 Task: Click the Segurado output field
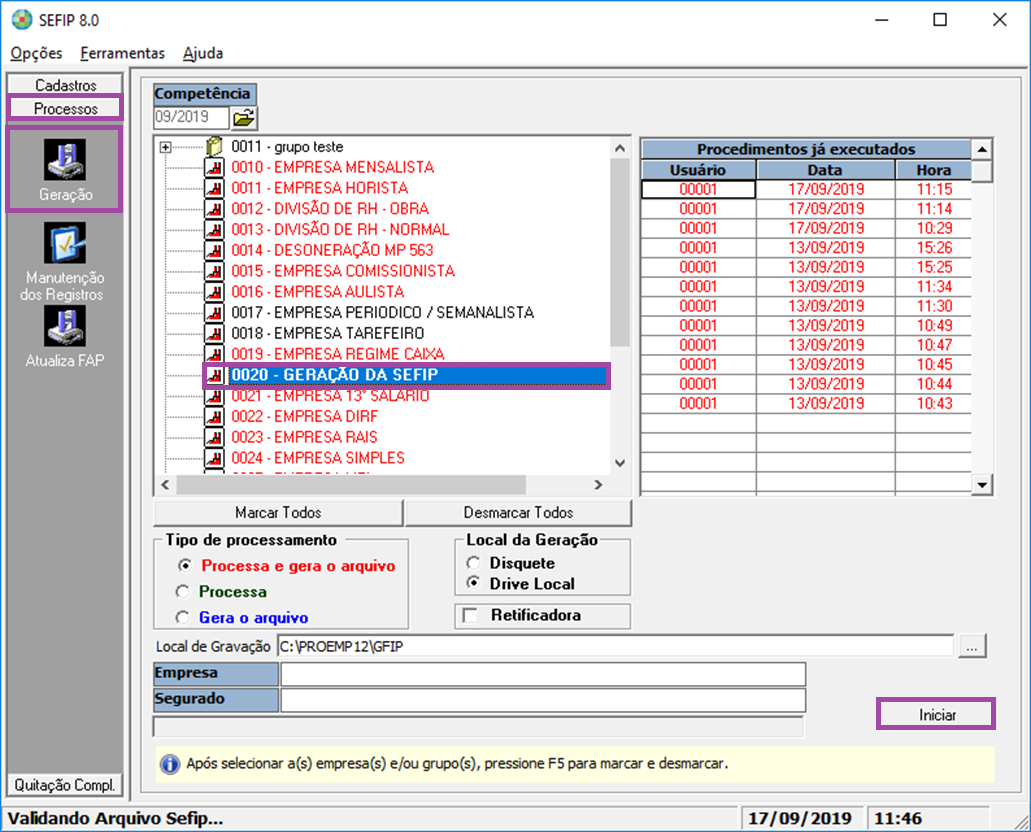point(543,700)
